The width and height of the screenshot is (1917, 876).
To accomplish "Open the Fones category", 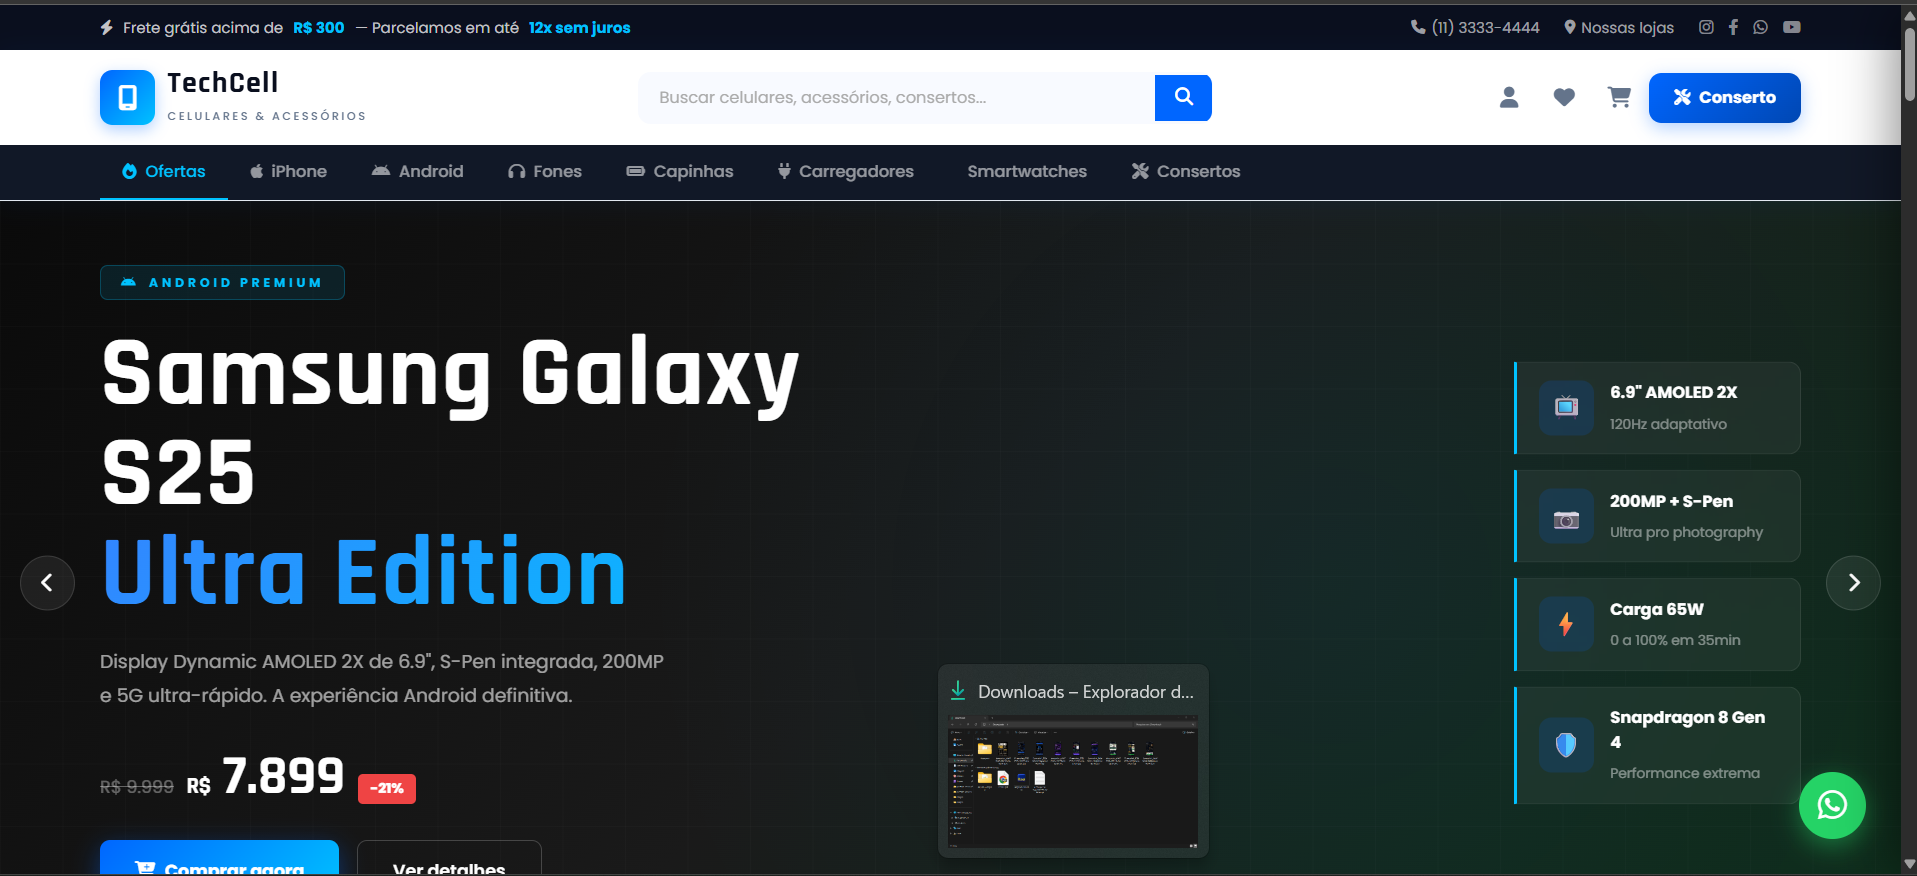I will pyautogui.click(x=544, y=171).
